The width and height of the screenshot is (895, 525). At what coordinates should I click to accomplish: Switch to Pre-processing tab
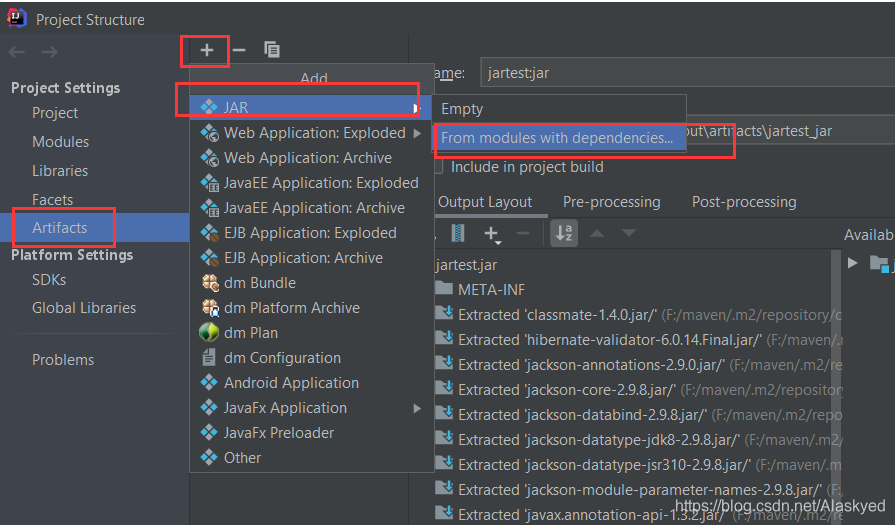point(611,202)
